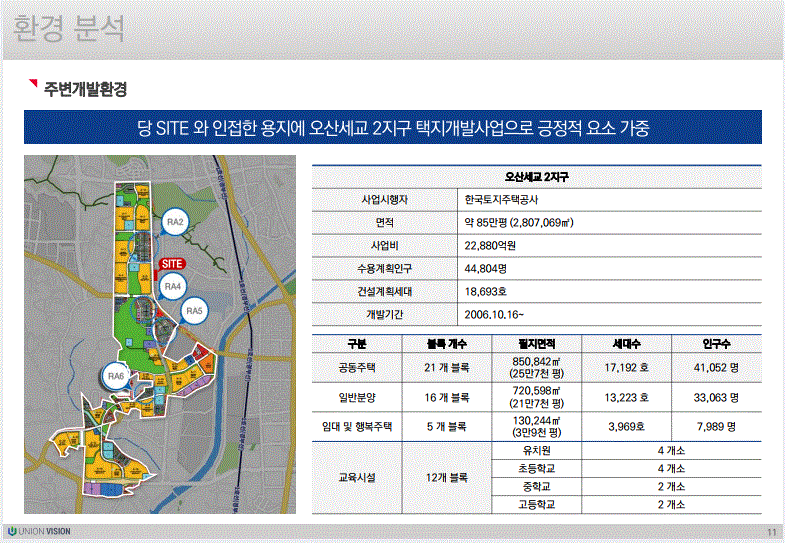Click the 임대 및 행복주택 row label
This screenshot has width=785, height=543.
(356, 427)
